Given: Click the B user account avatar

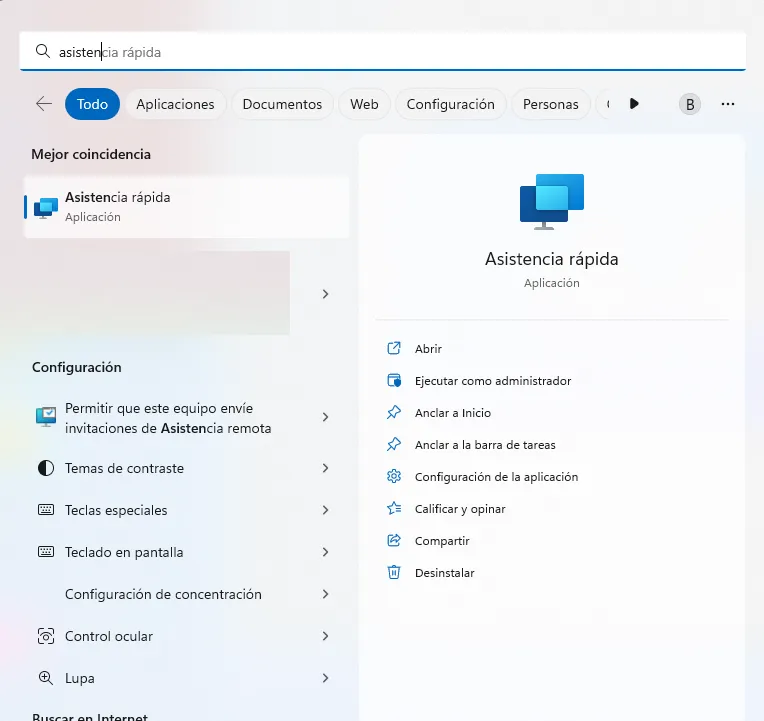Looking at the screenshot, I should (690, 104).
